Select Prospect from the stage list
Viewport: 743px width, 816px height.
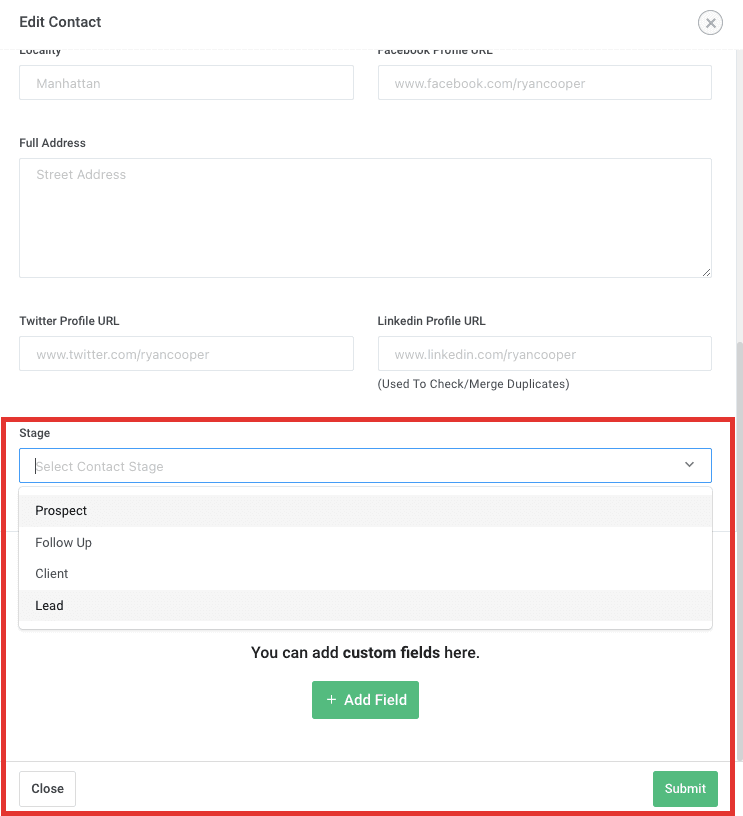tap(61, 510)
